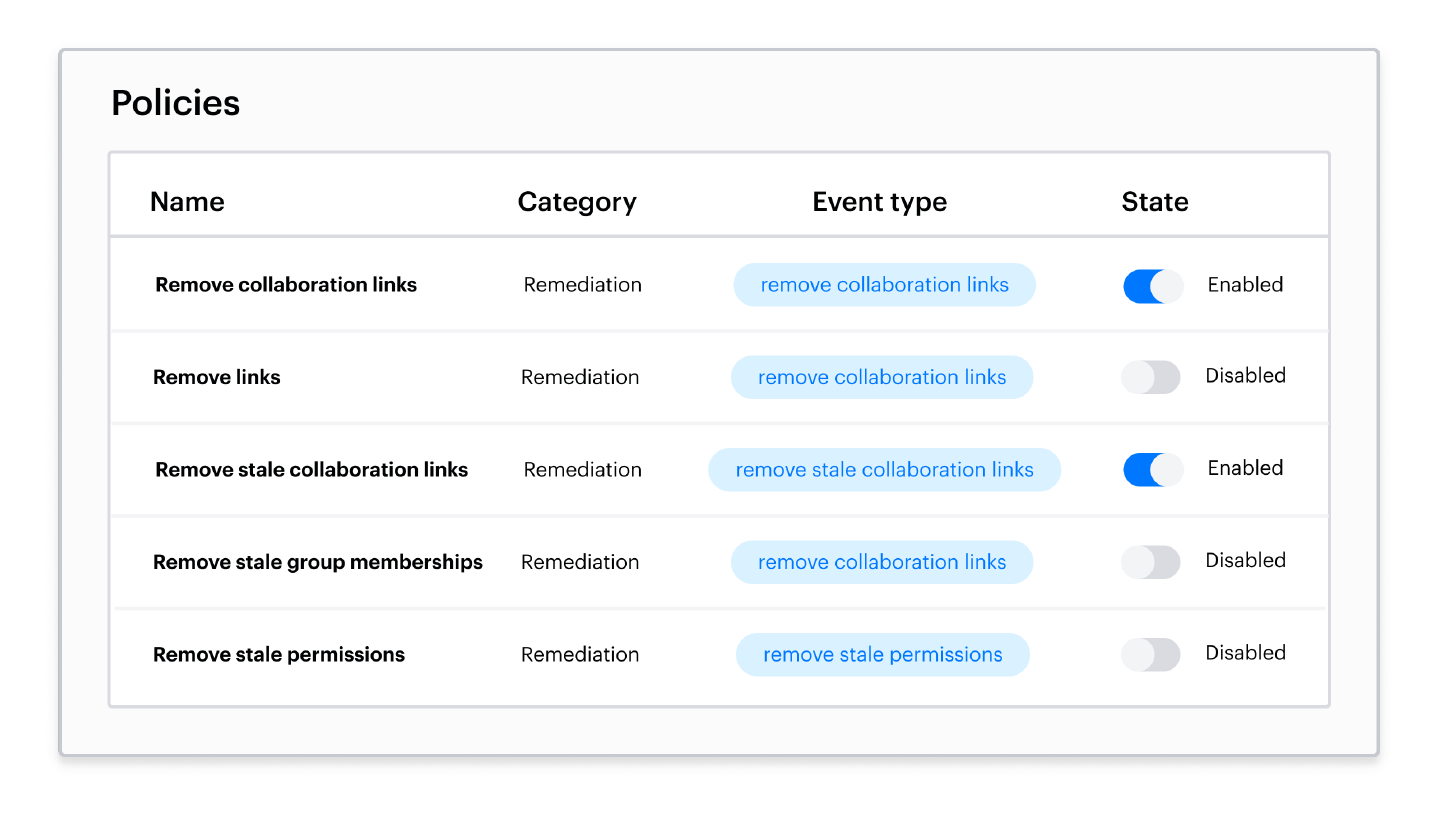Turn off Remove stale collaboration links toggle
Image resolution: width=1436 pixels, height=821 pixels.
(x=1153, y=470)
